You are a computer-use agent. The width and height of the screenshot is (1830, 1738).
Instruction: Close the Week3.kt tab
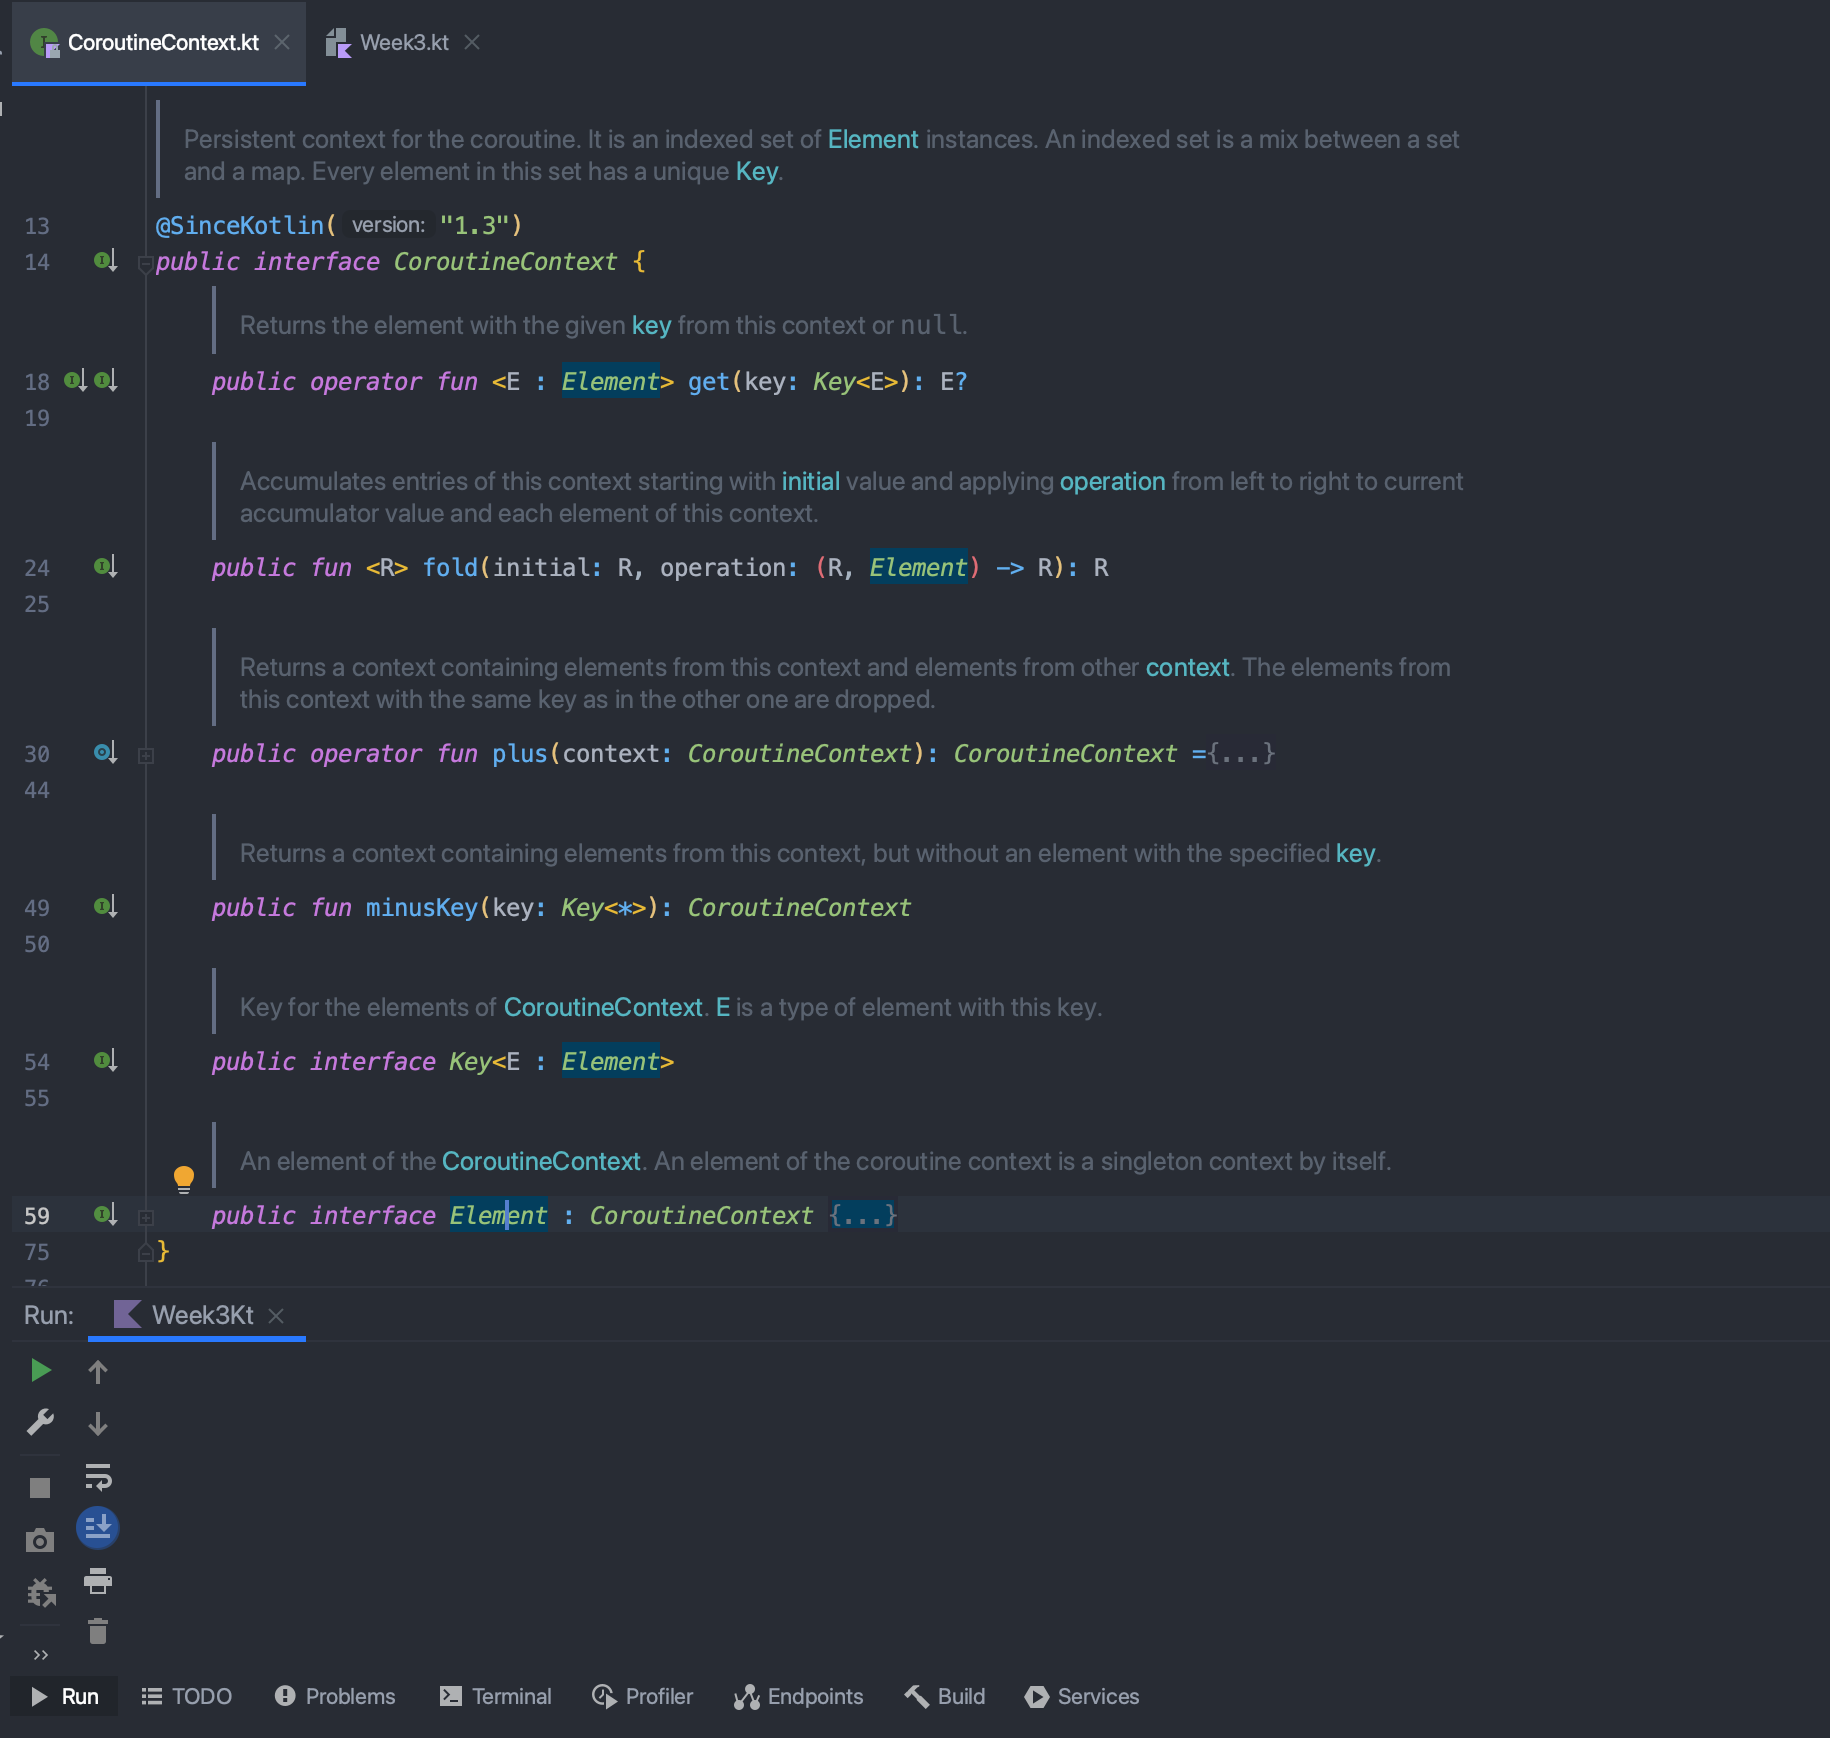473,42
